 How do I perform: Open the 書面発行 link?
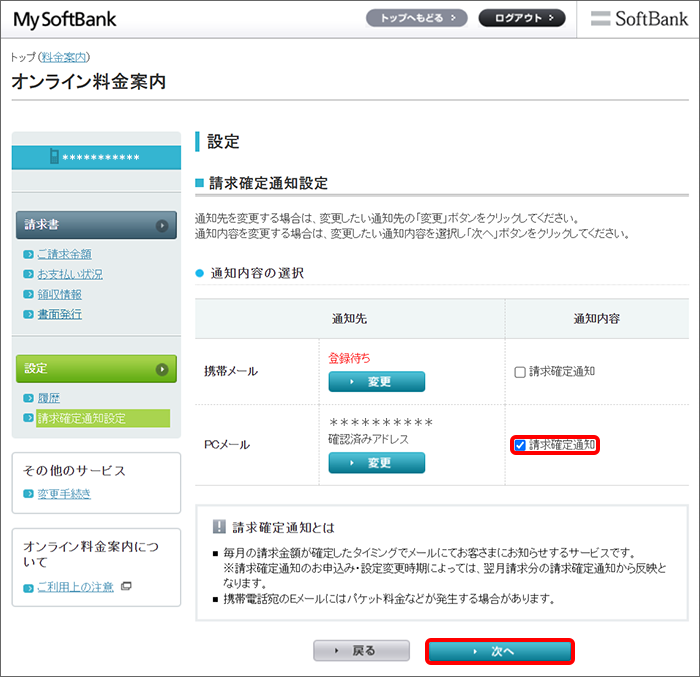(59, 314)
